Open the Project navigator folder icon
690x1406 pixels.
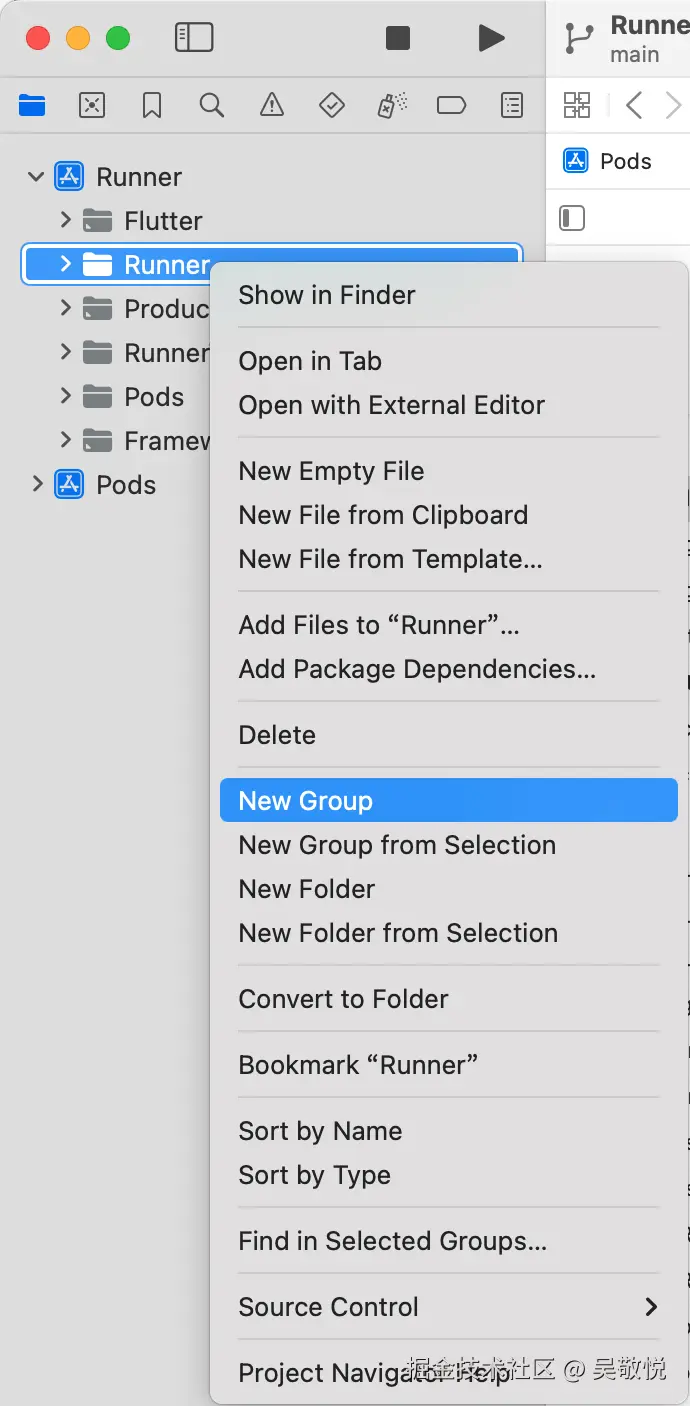32,105
